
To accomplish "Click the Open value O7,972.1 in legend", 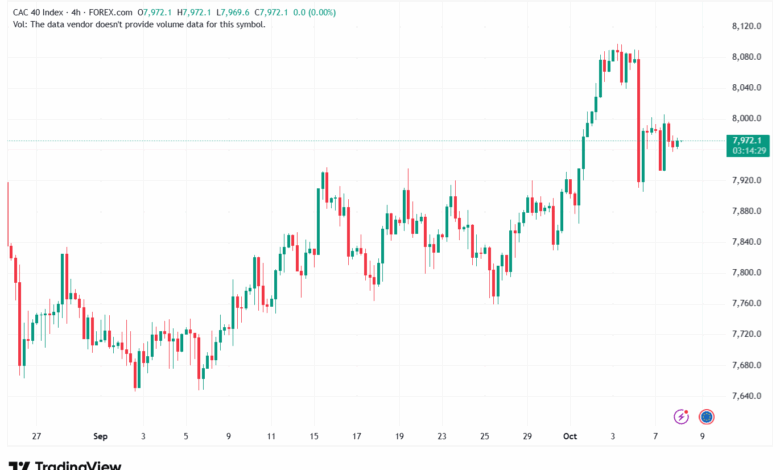I will click(x=160, y=11).
